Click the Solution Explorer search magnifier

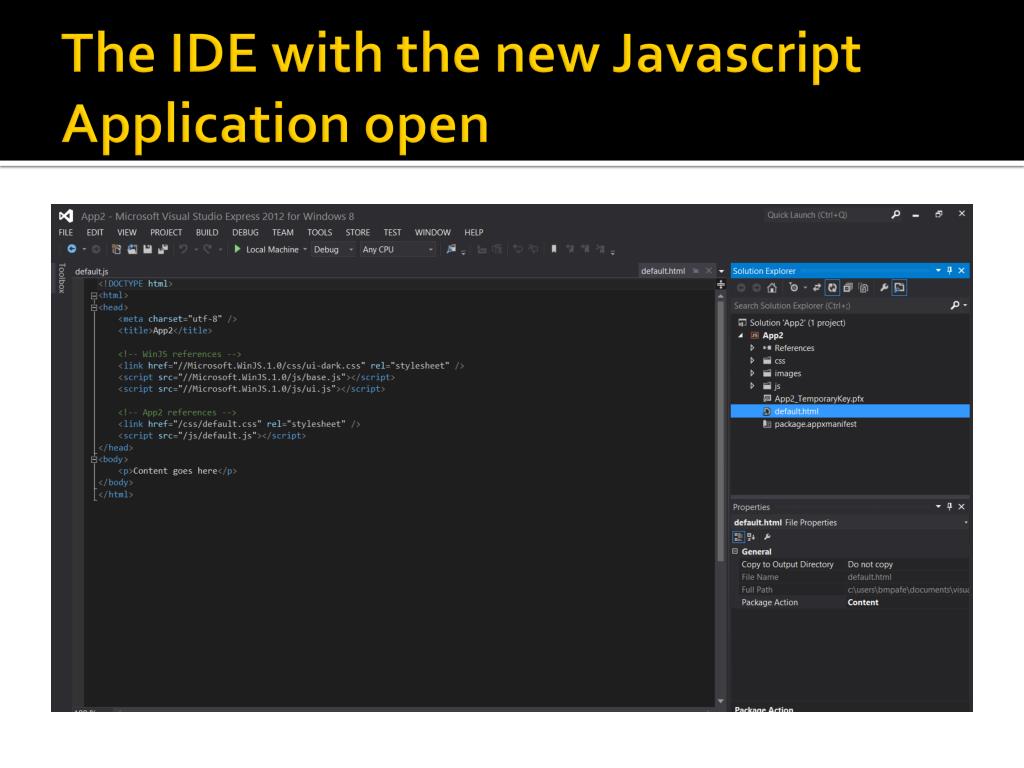tap(955, 306)
